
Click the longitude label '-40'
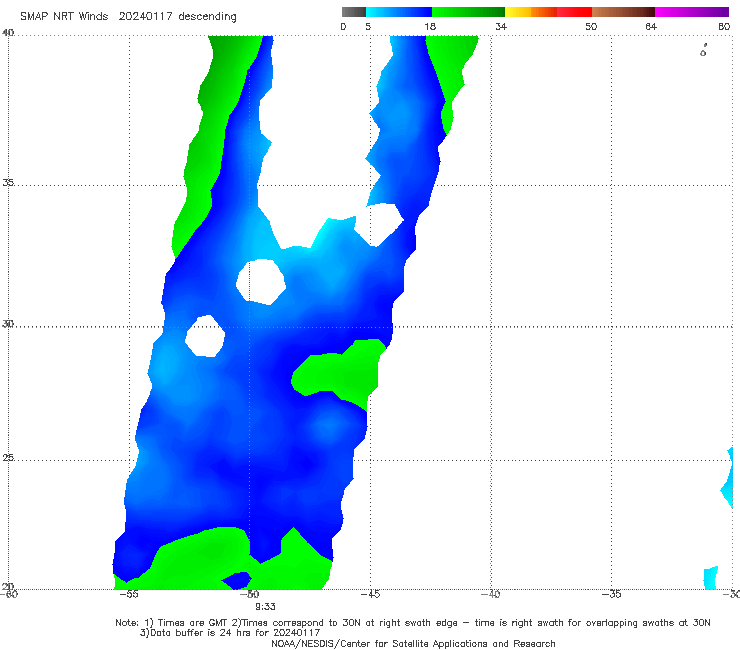click(x=491, y=594)
